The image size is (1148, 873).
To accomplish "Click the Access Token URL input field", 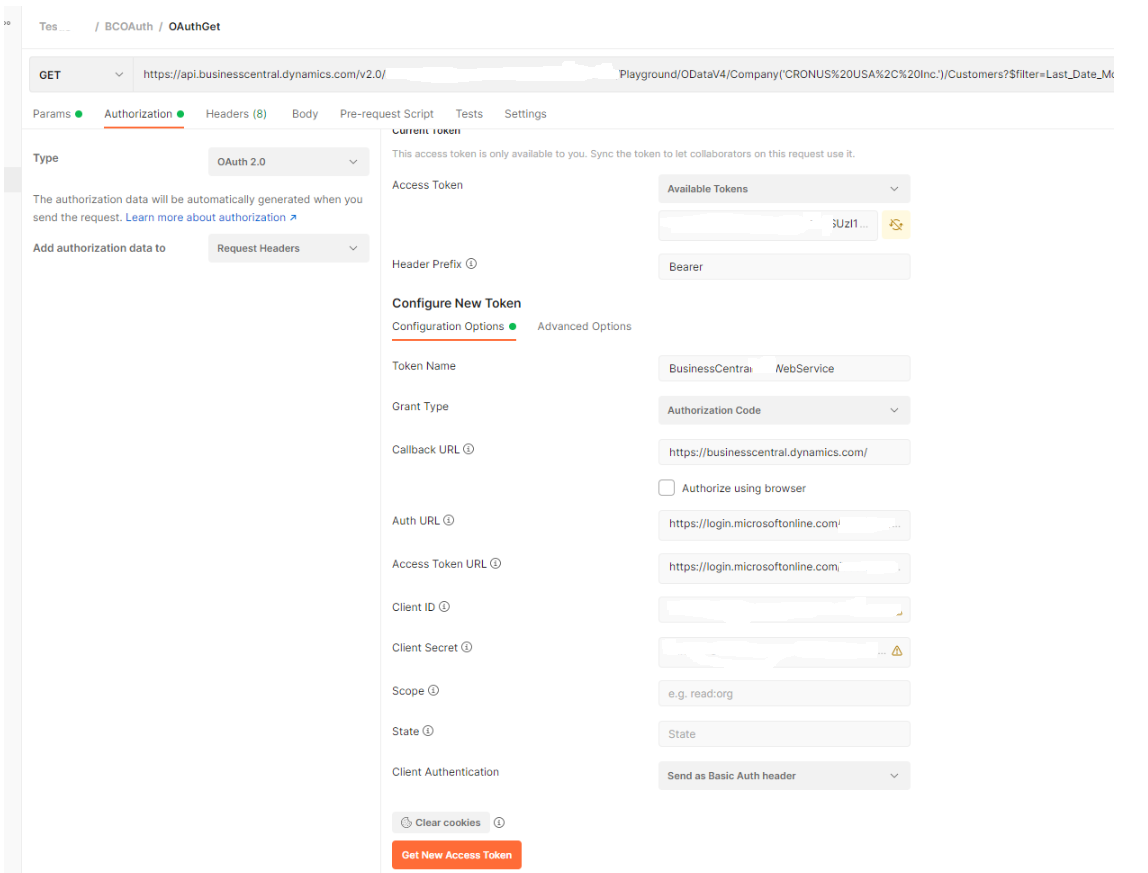I will [x=784, y=568].
